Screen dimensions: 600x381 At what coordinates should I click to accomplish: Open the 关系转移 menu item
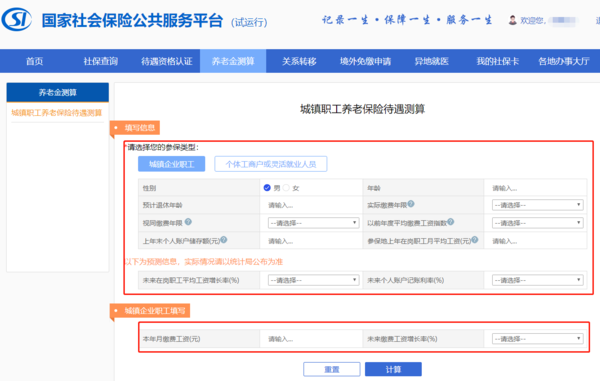(299, 61)
